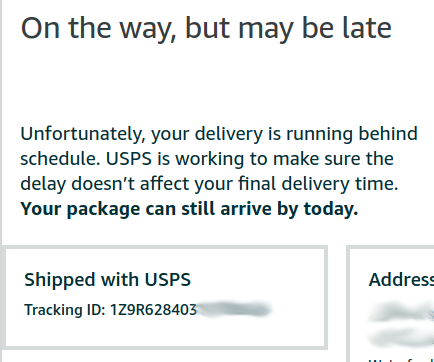Screen dimensions: 434x362
Task: Click the second blurred address line
Action: click(x=401, y=335)
